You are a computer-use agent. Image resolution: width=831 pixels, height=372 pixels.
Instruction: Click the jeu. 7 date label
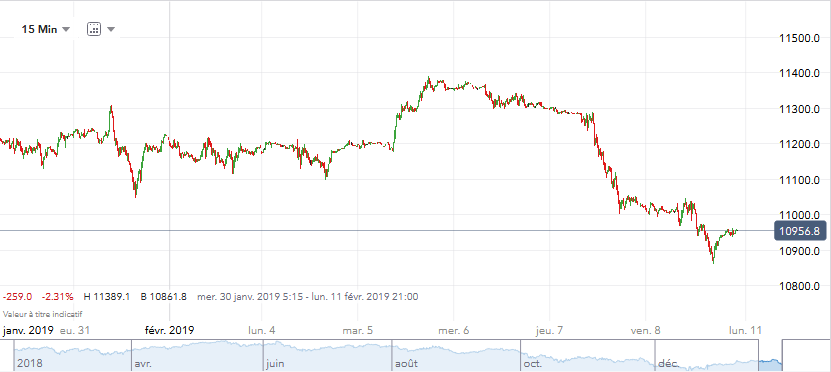[549, 331]
